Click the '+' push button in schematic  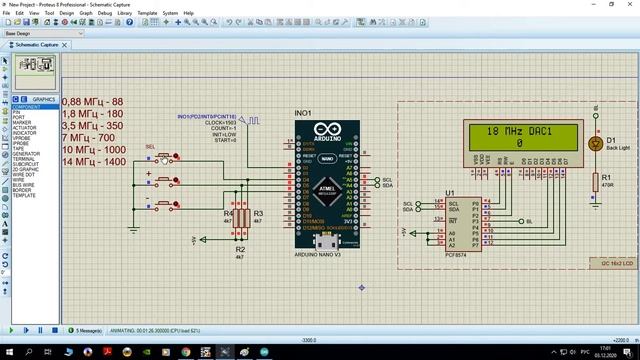point(164,182)
